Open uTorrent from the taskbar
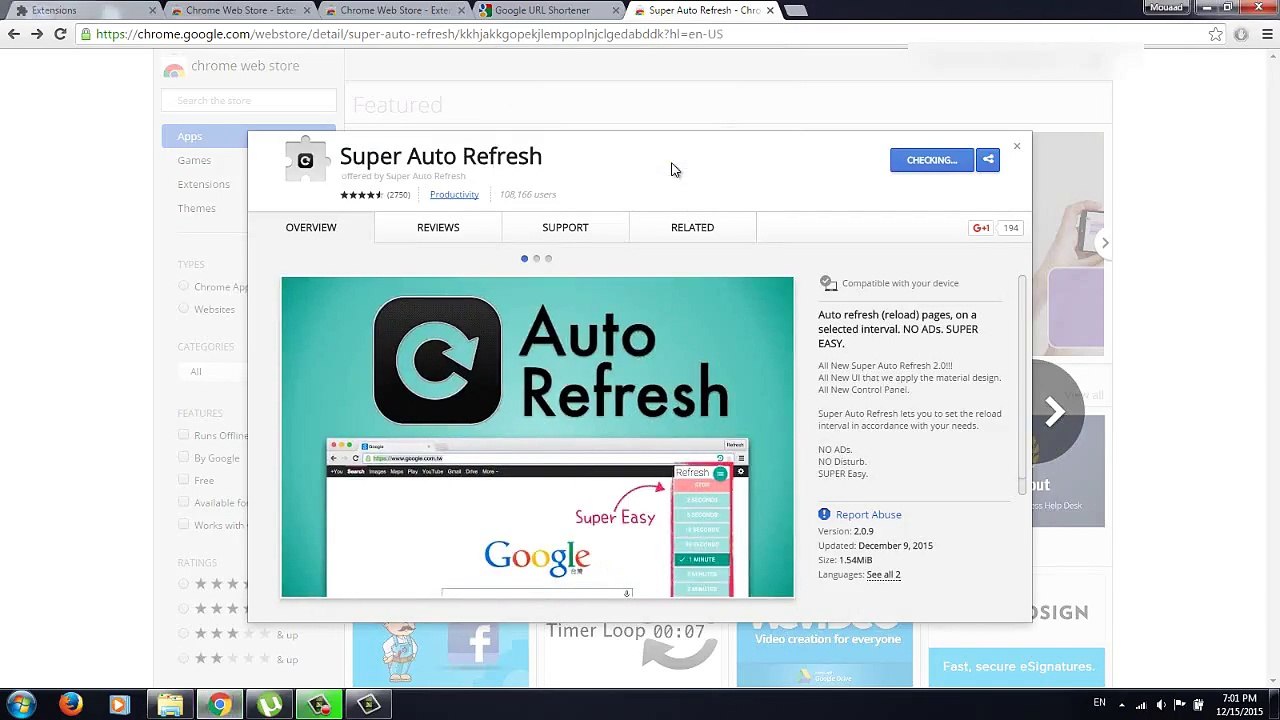Screen dimensions: 1280x720 point(269,705)
